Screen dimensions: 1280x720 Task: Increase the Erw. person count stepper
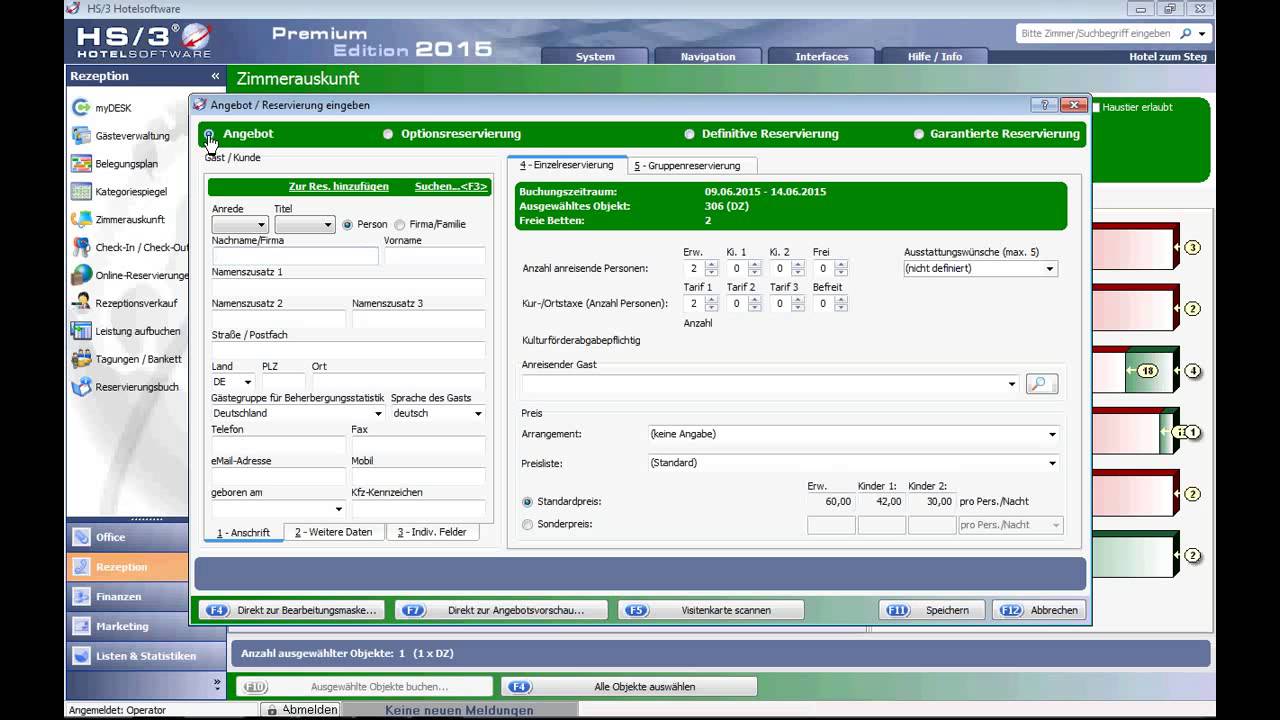(711, 264)
